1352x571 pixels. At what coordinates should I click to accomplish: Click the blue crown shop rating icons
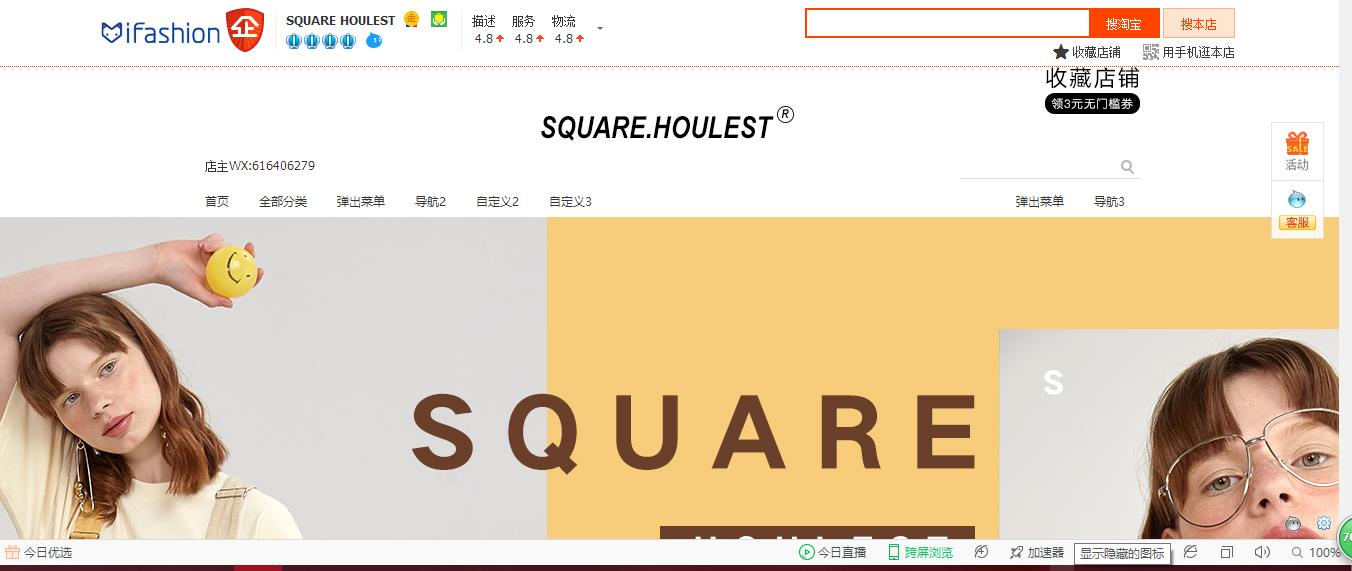click(320, 41)
